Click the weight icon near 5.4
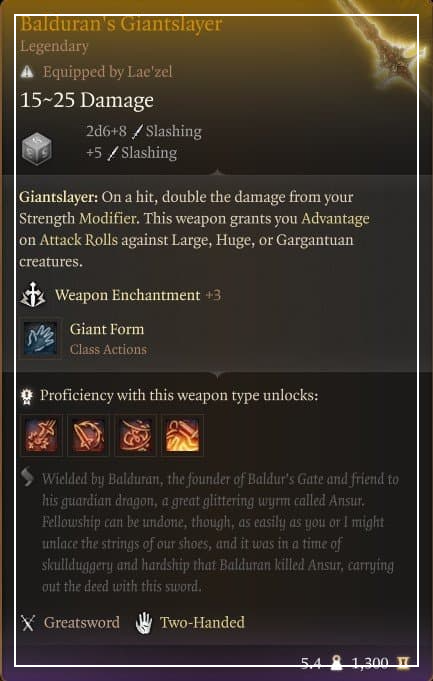 pos(336,663)
